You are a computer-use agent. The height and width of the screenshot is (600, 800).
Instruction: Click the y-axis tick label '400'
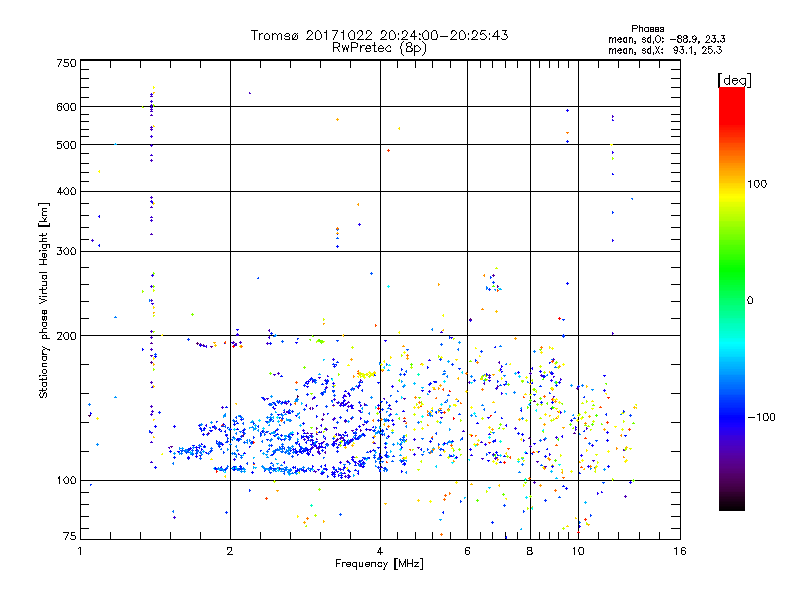[x=66, y=191]
